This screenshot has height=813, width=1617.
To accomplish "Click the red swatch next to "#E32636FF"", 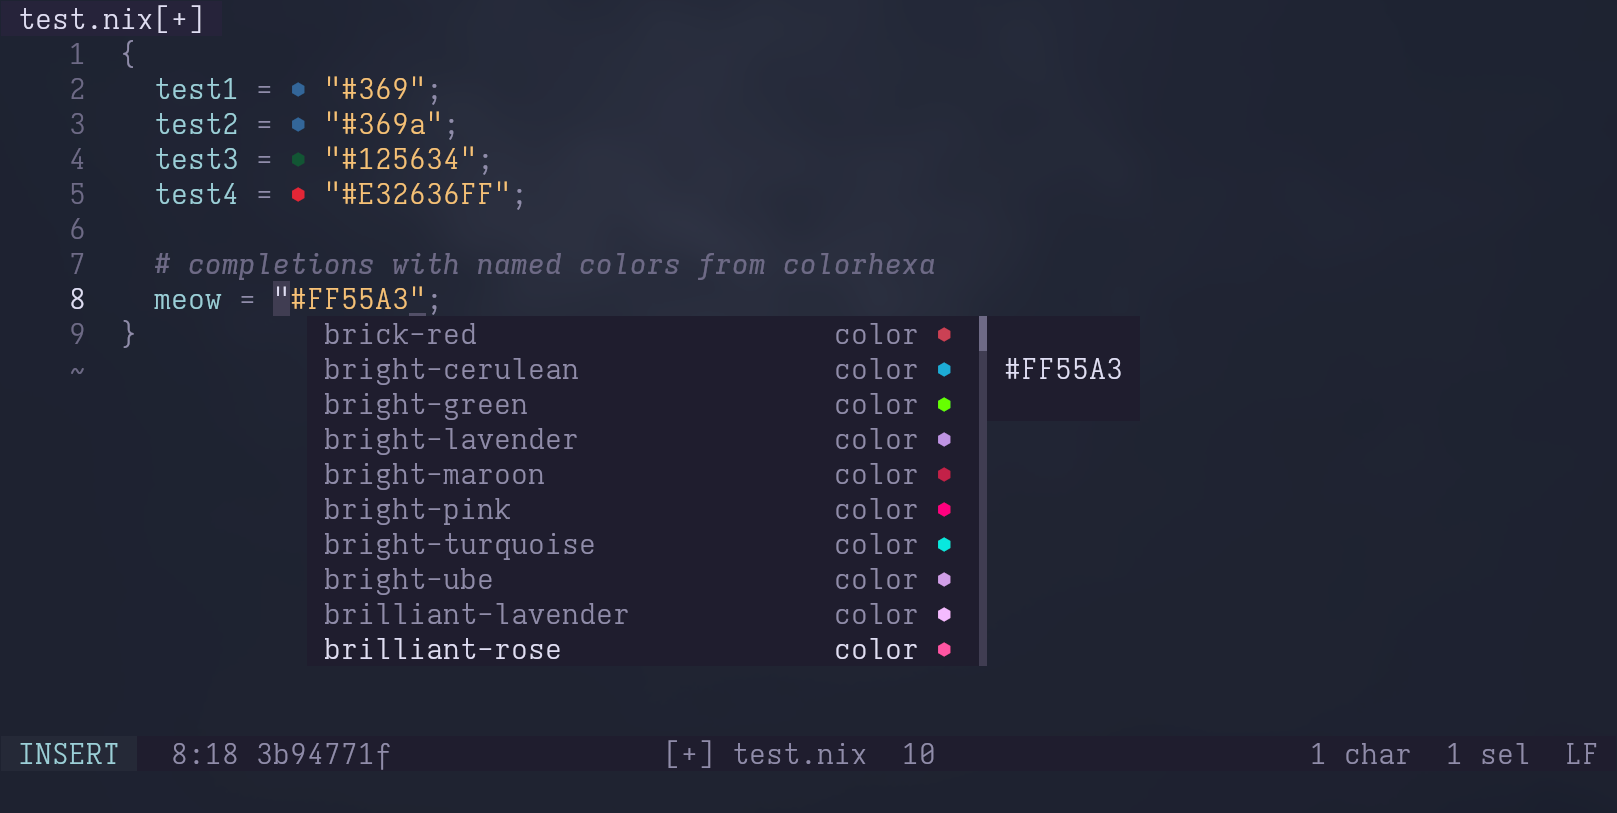I will tap(298, 195).
